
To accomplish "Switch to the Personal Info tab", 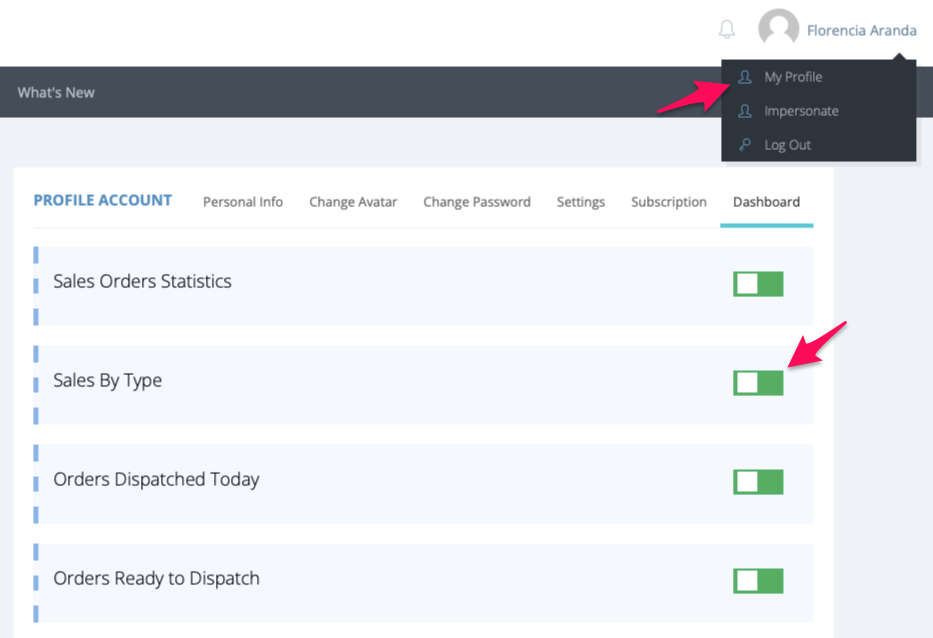I will coord(243,202).
